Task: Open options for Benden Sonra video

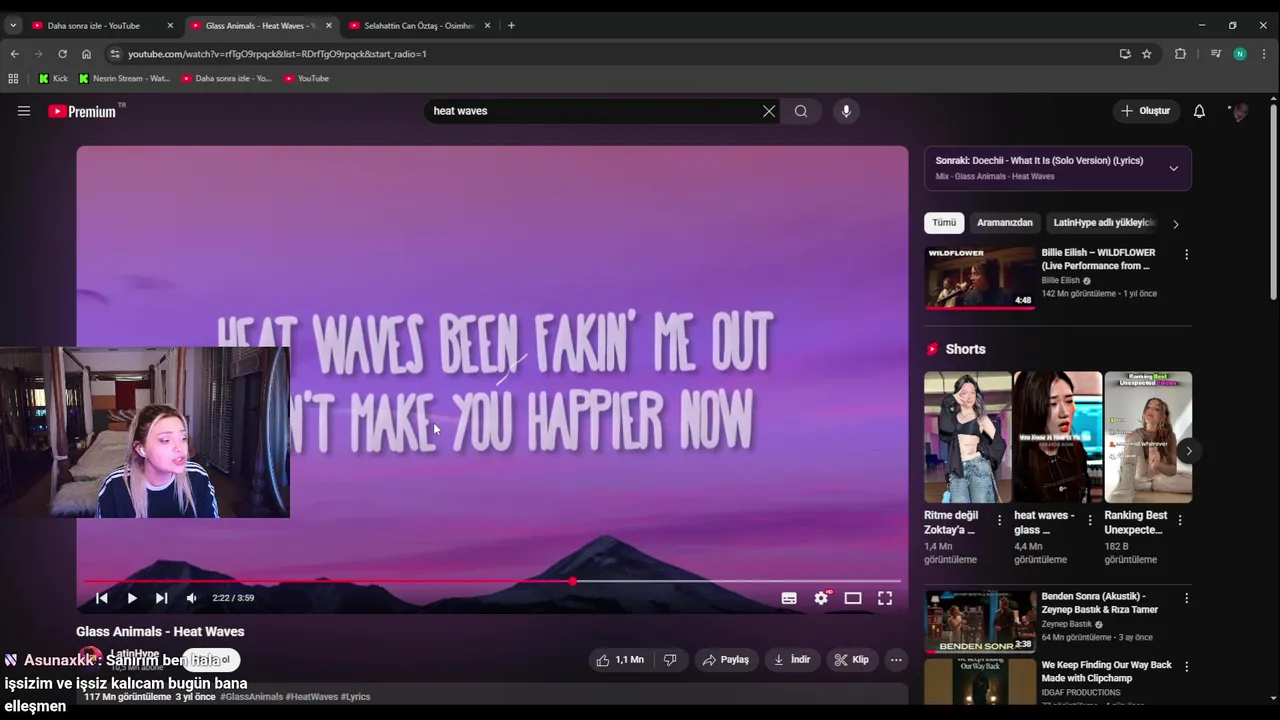Action: [1187, 598]
